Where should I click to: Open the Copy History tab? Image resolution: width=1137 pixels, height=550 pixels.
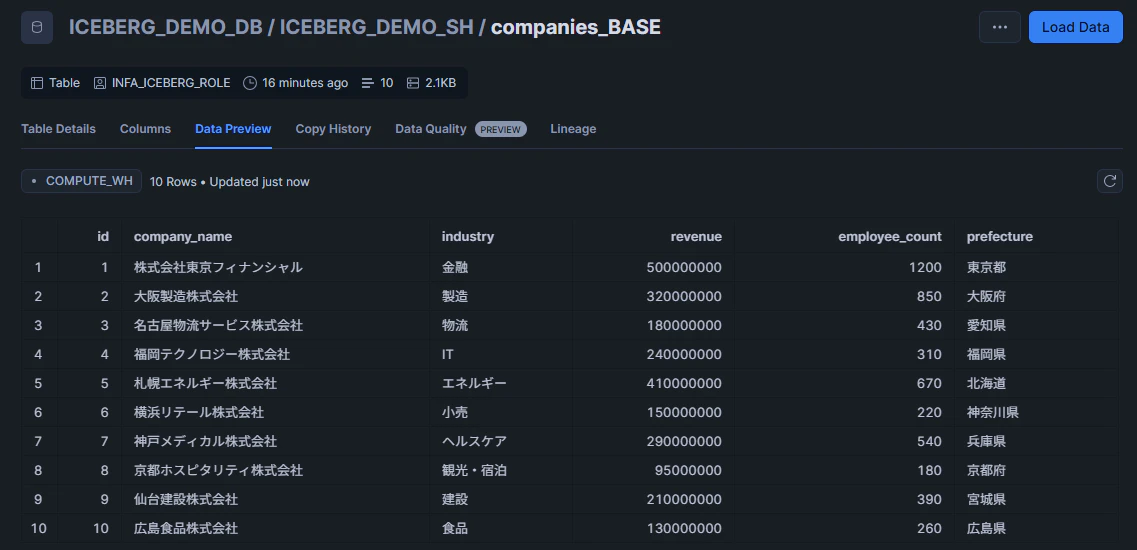(333, 128)
